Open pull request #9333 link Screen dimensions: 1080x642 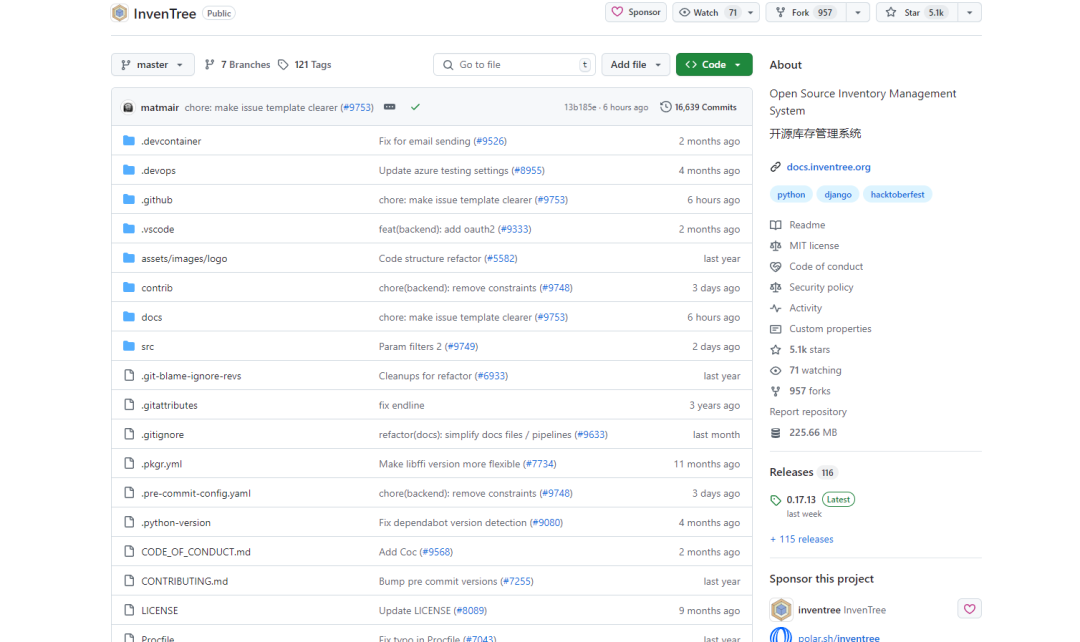(515, 229)
